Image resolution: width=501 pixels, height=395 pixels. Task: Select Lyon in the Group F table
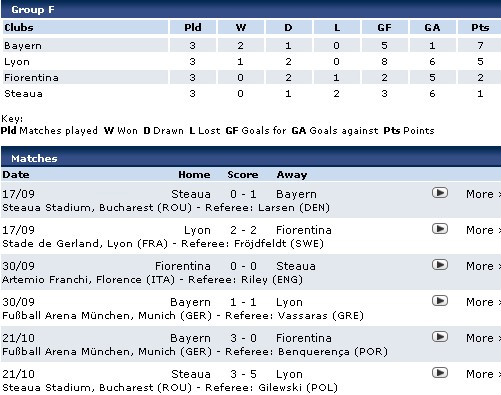(17, 62)
